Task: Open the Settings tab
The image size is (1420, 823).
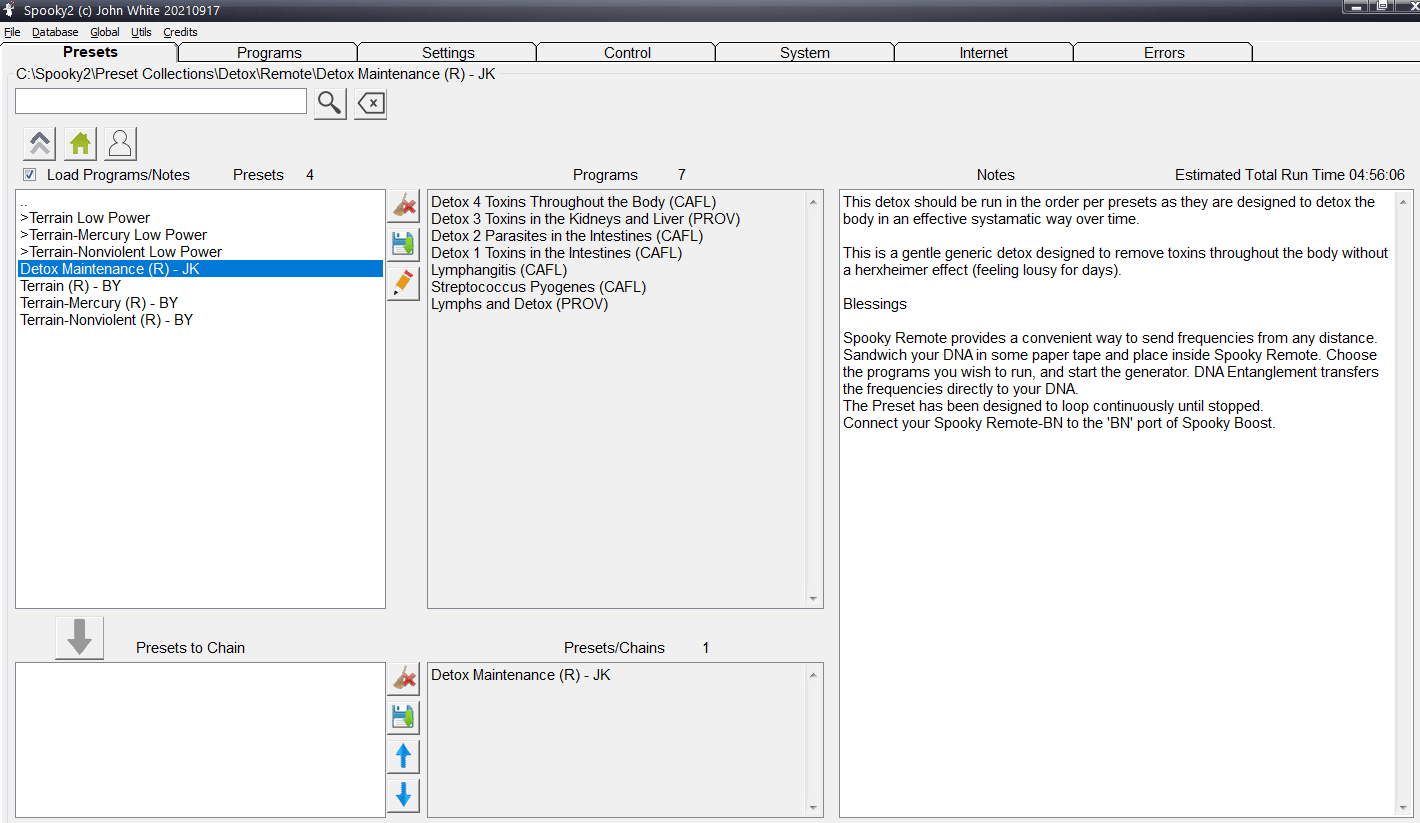Action: pos(448,52)
